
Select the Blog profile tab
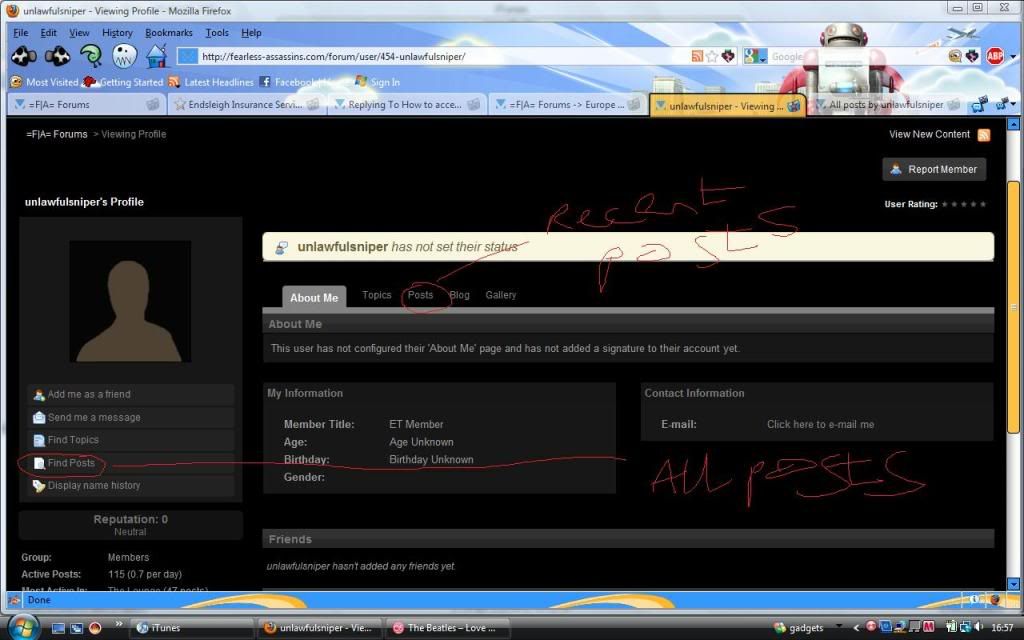(x=460, y=295)
